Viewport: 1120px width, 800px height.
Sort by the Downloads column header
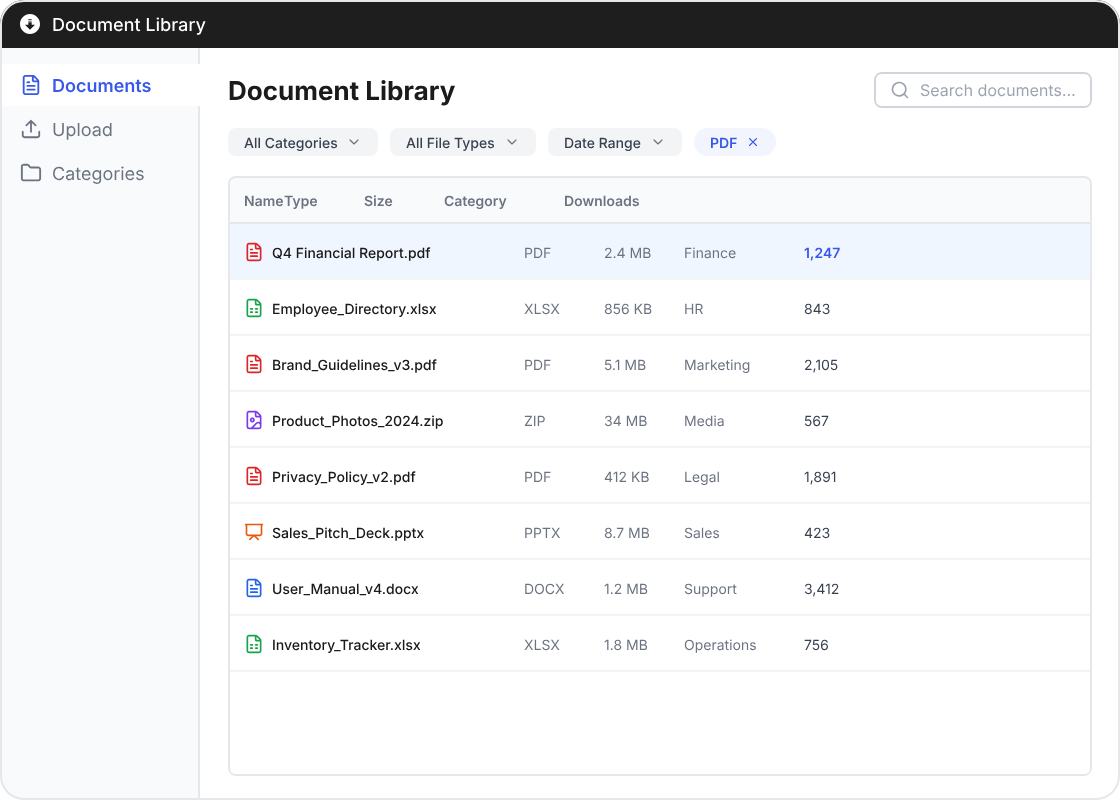coord(601,201)
